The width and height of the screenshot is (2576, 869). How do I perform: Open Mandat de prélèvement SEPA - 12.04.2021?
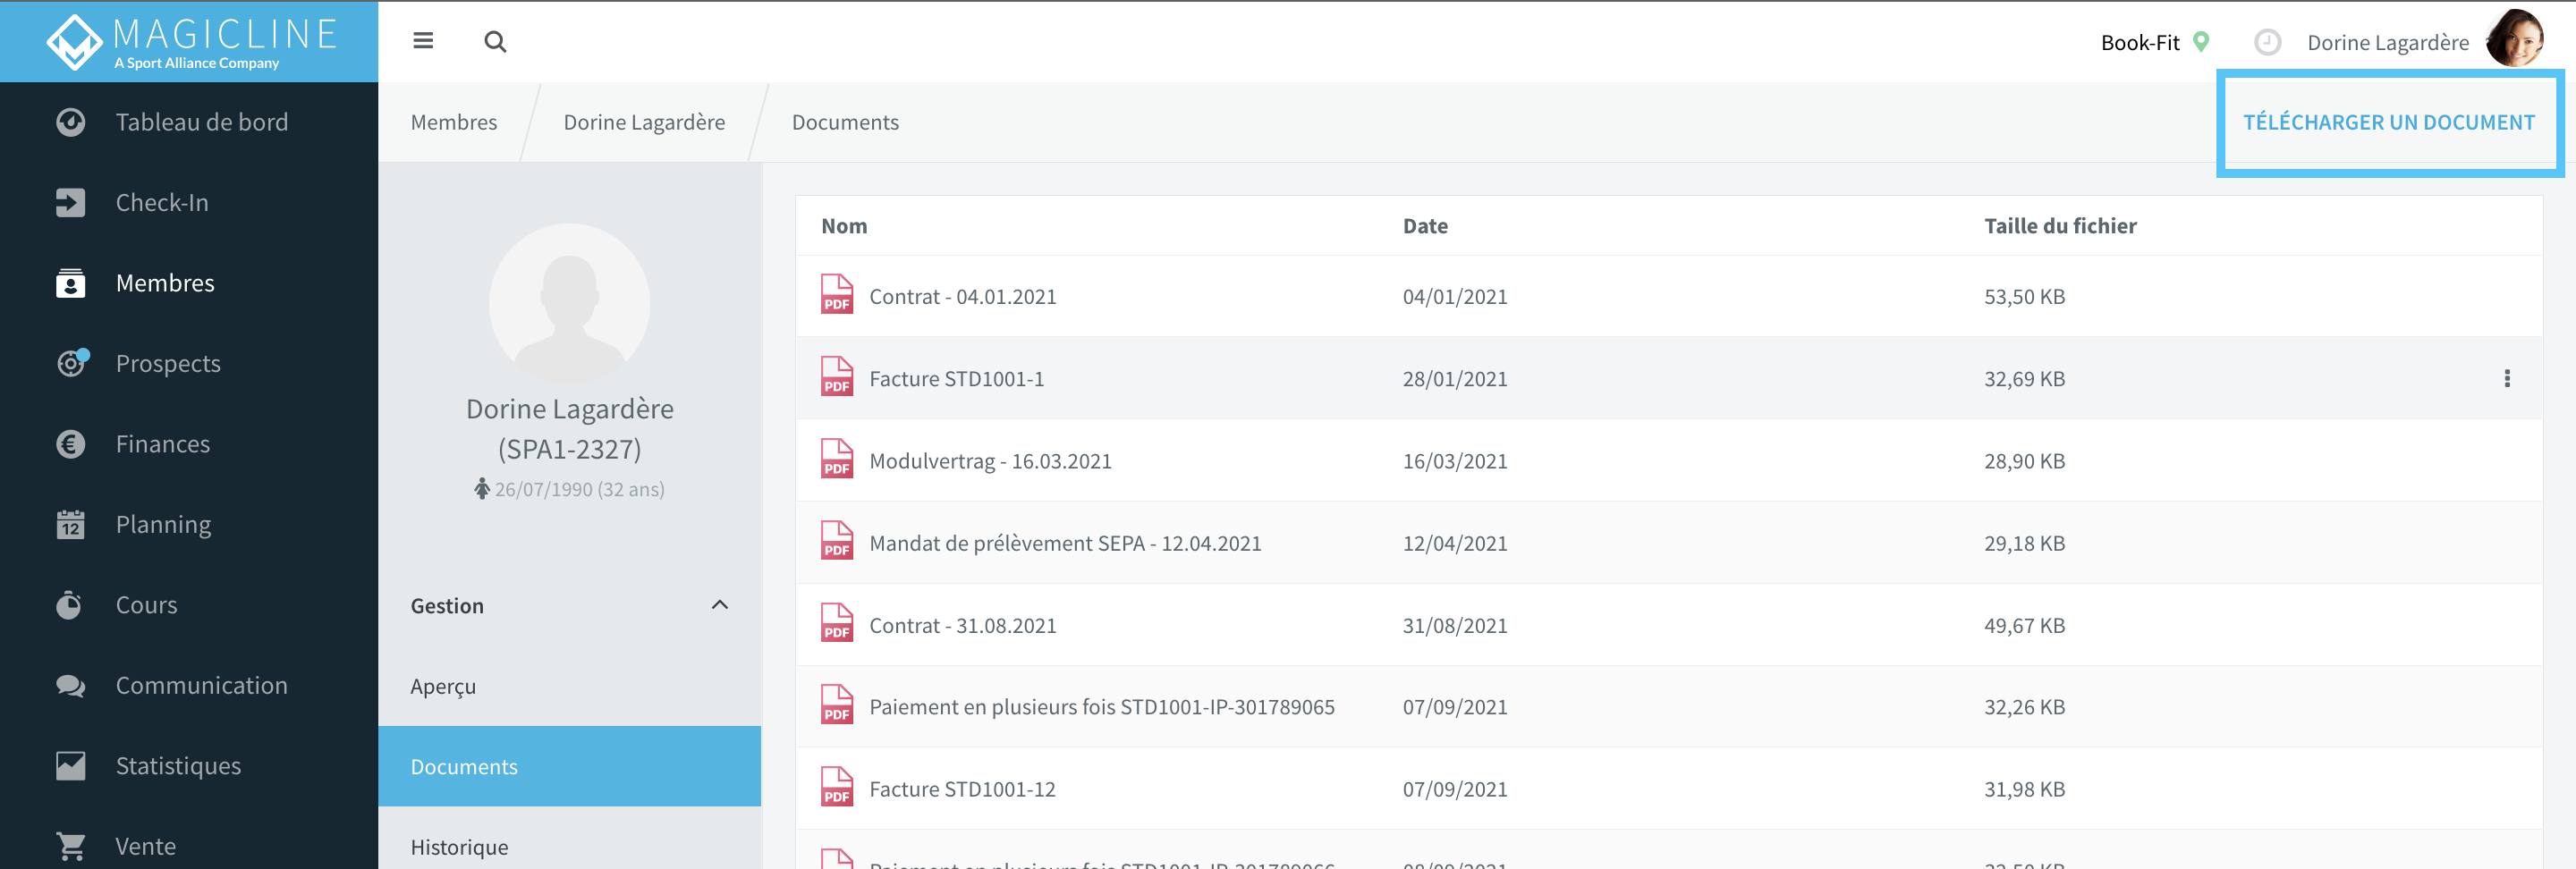pyautogui.click(x=1065, y=543)
